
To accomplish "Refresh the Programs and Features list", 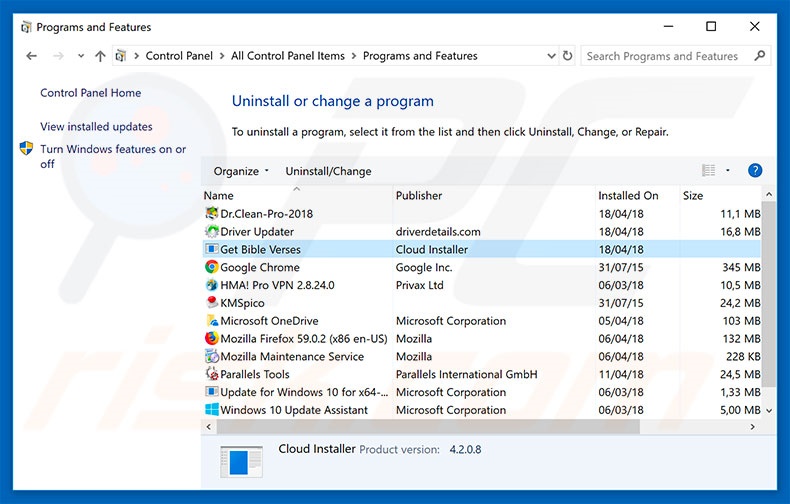I will [567, 55].
